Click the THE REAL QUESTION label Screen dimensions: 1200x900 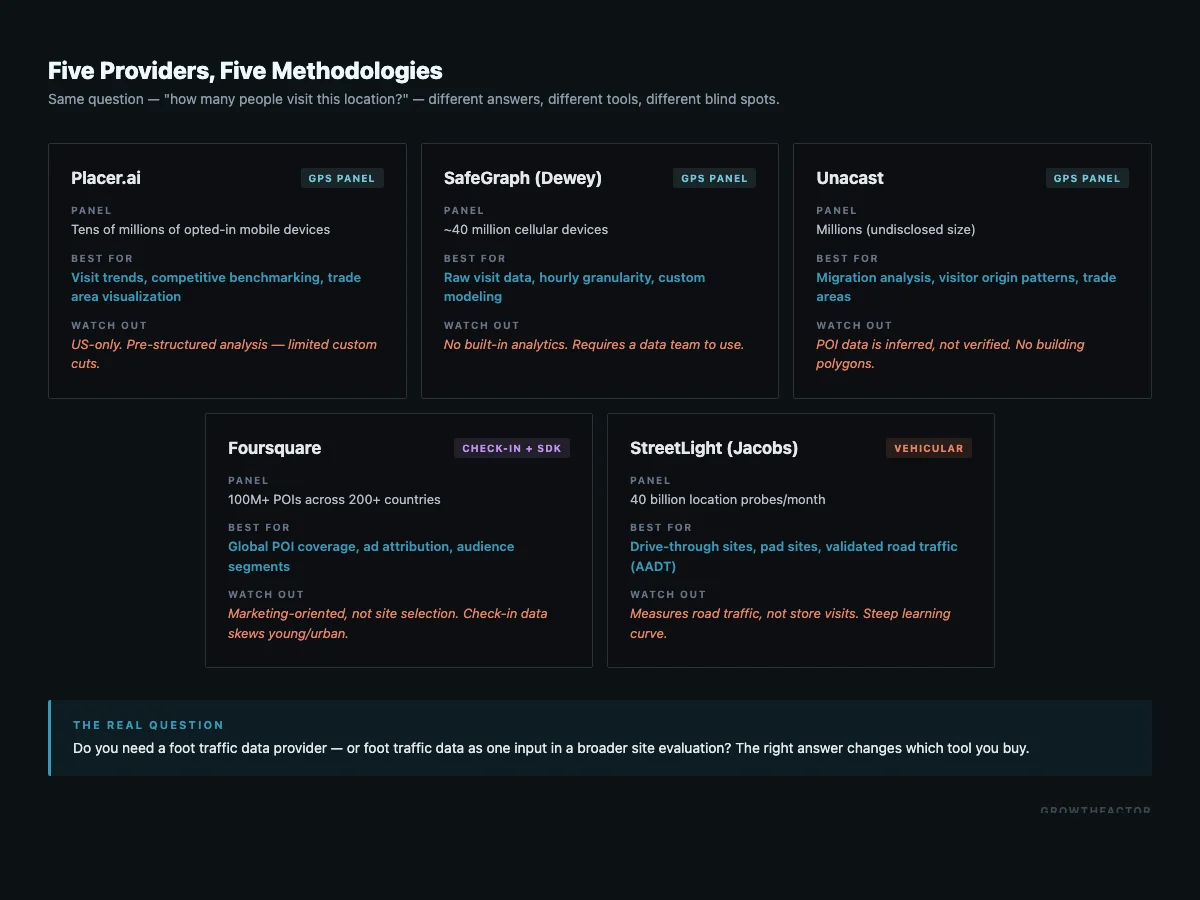tap(148, 725)
